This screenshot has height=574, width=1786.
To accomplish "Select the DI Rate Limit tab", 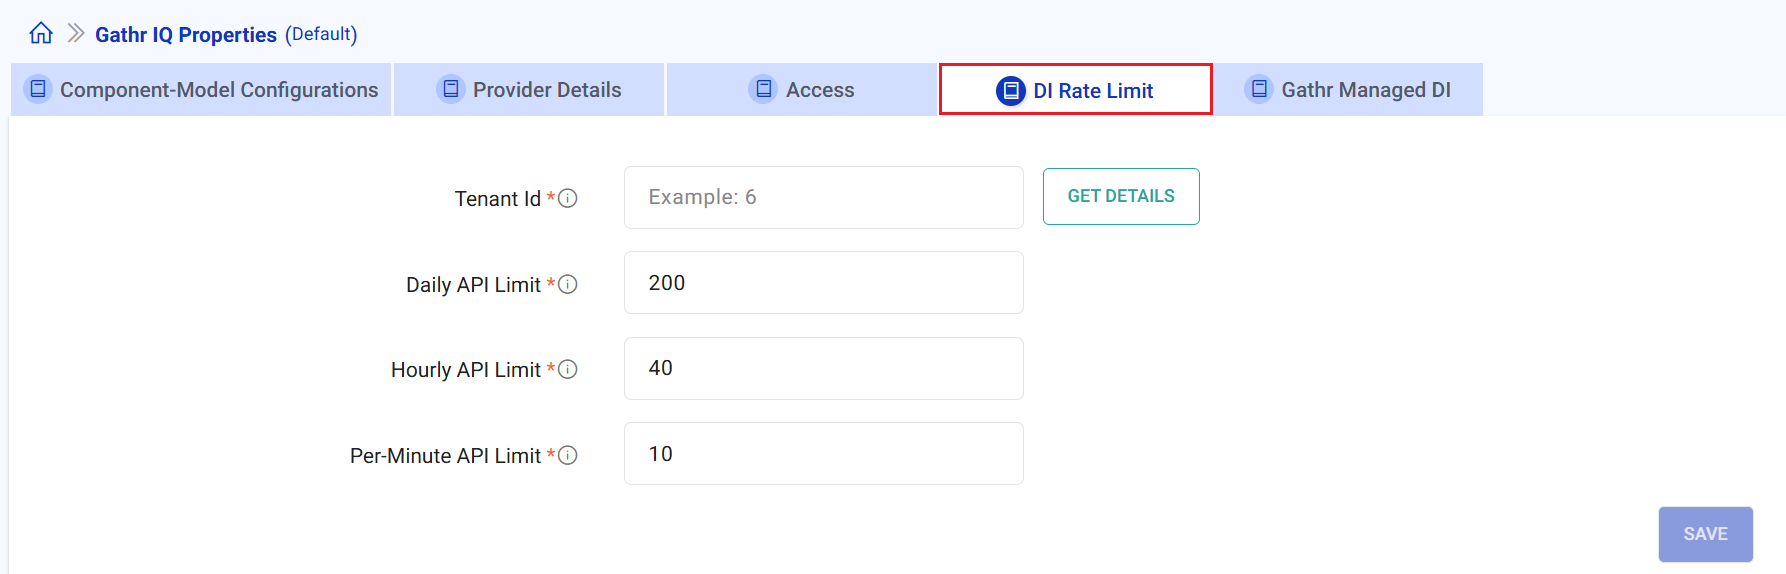I will pyautogui.click(x=1076, y=89).
